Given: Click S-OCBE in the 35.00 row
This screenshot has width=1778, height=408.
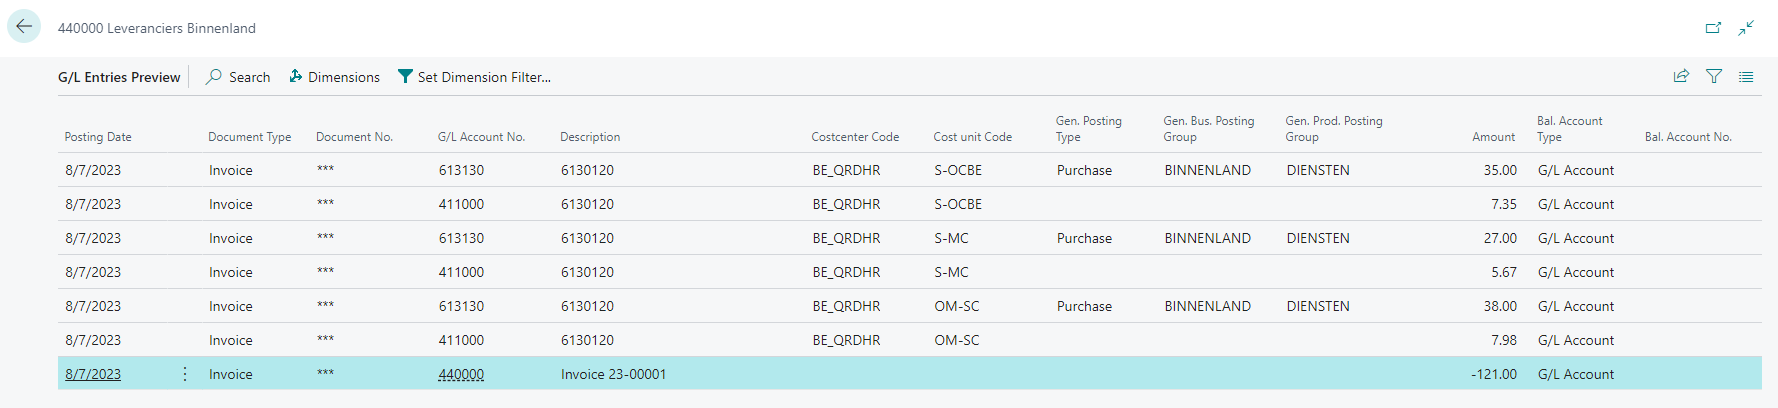Looking at the screenshot, I should (x=958, y=170).
